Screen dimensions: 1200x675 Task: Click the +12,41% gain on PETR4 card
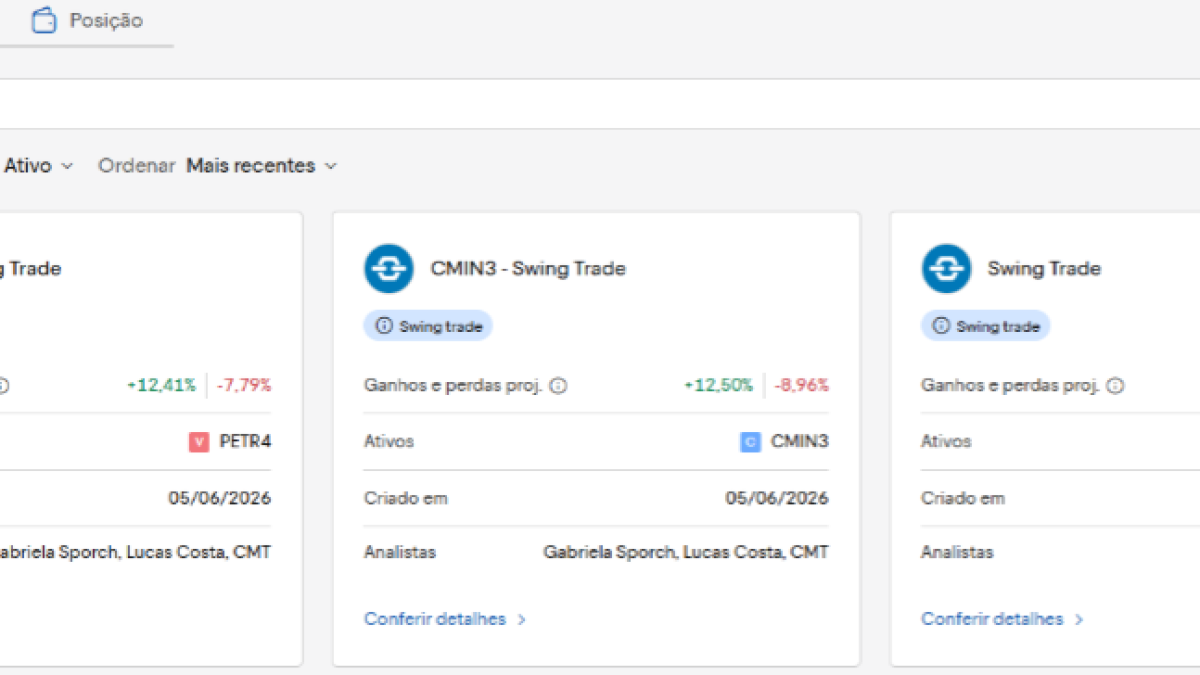point(161,385)
